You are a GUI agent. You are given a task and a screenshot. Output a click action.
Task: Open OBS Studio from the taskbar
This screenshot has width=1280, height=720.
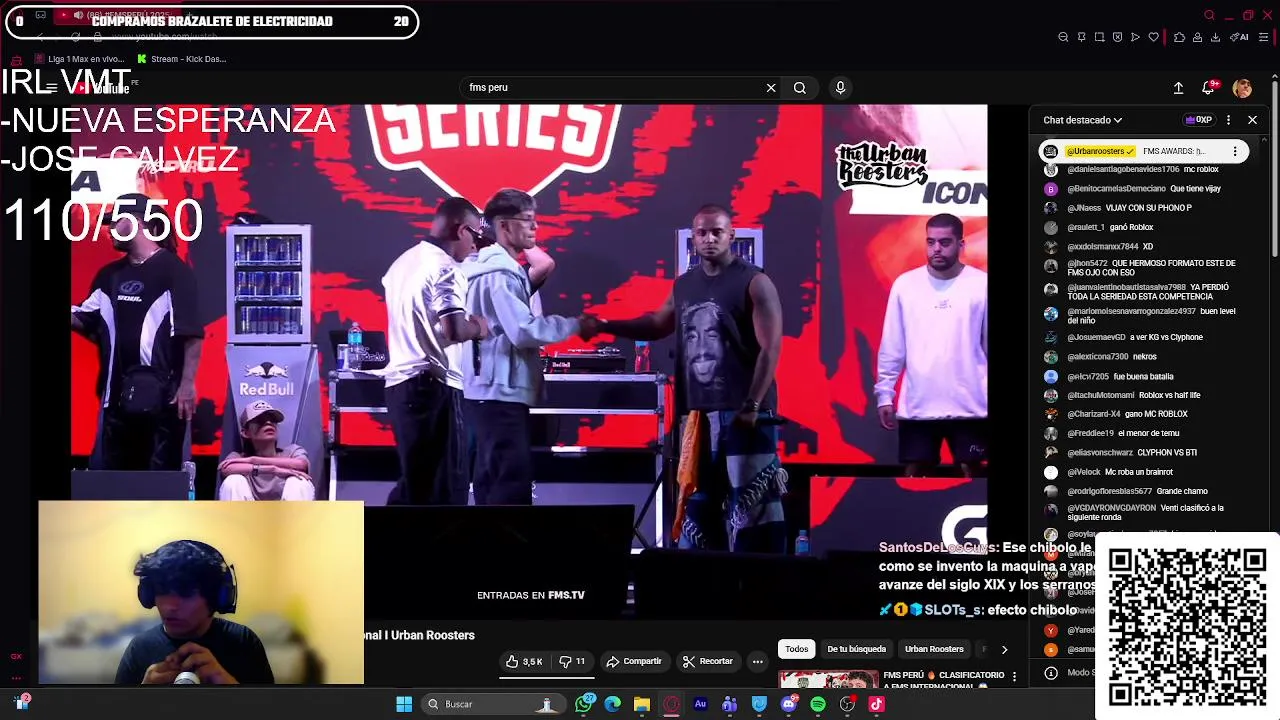[847, 704]
